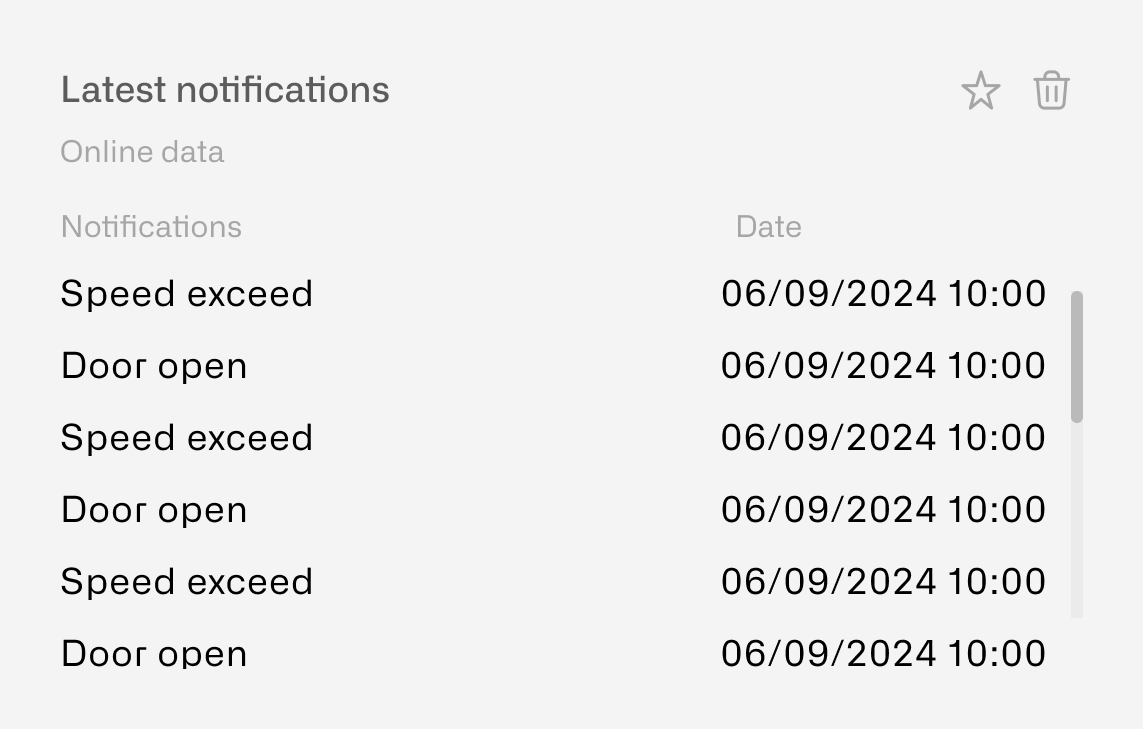Select date cell of second Speed exceed row
This screenshot has width=1143, height=729.
(883, 437)
